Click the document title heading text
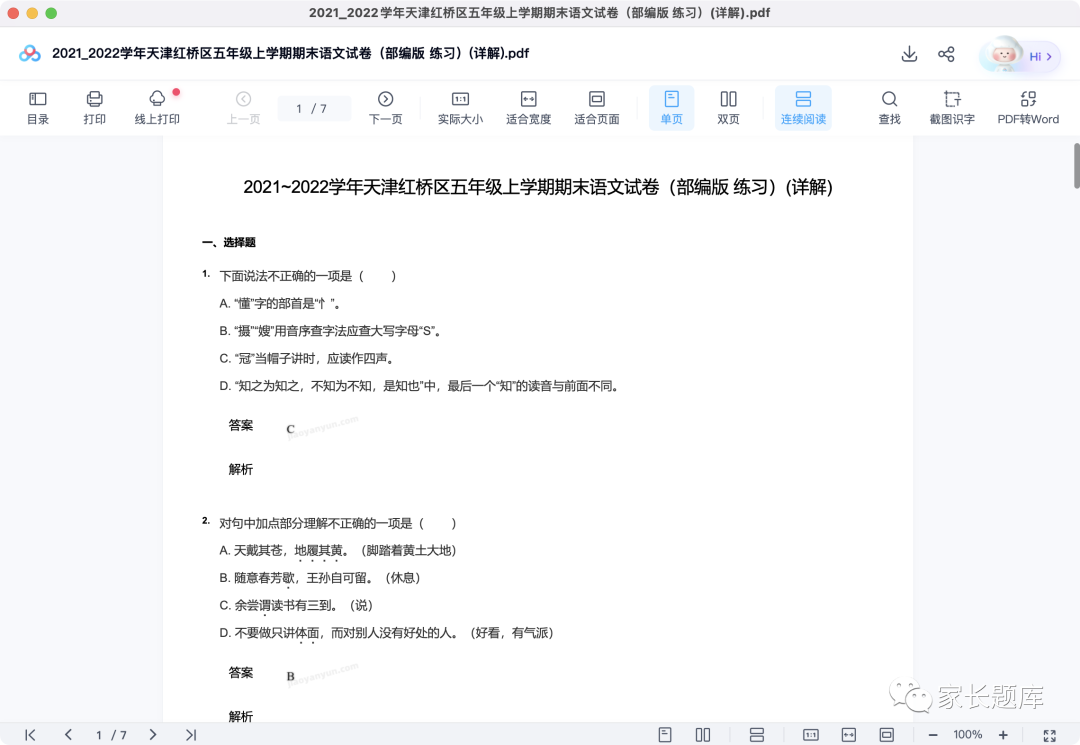This screenshot has width=1080, height=745. [538, 187]
